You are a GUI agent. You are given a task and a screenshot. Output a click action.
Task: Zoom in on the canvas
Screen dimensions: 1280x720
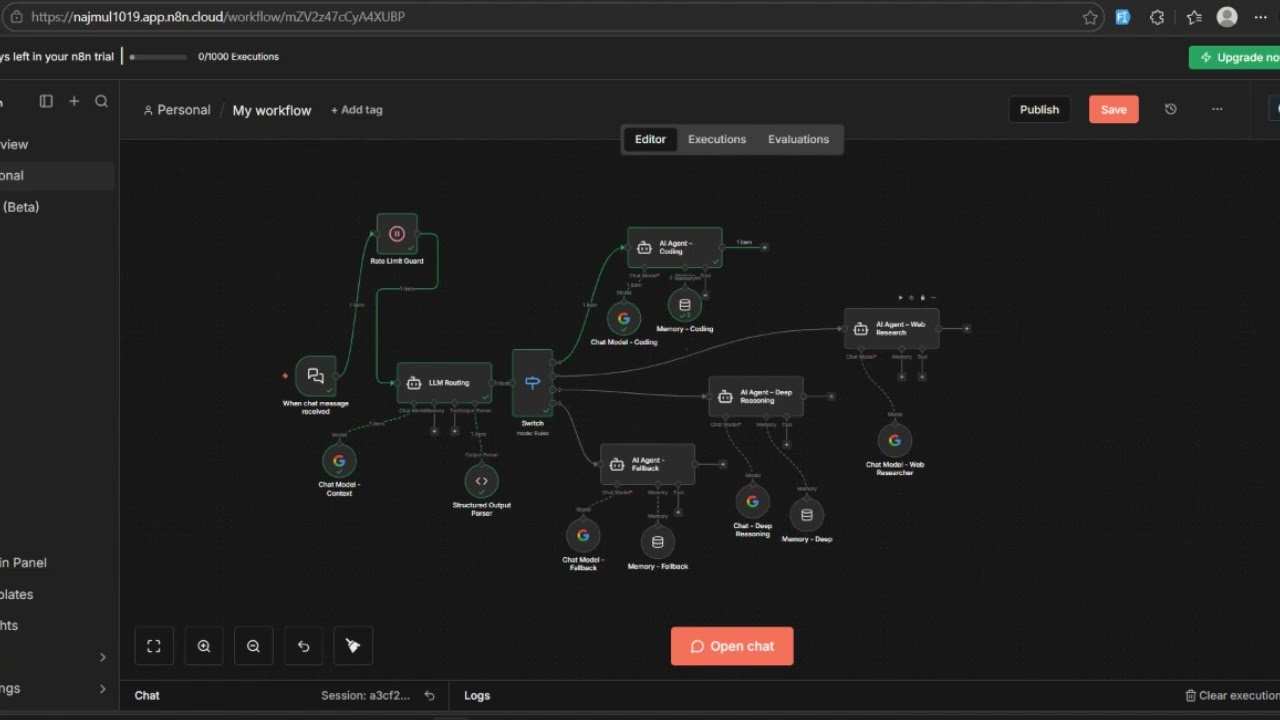click(x=204, y=646)
